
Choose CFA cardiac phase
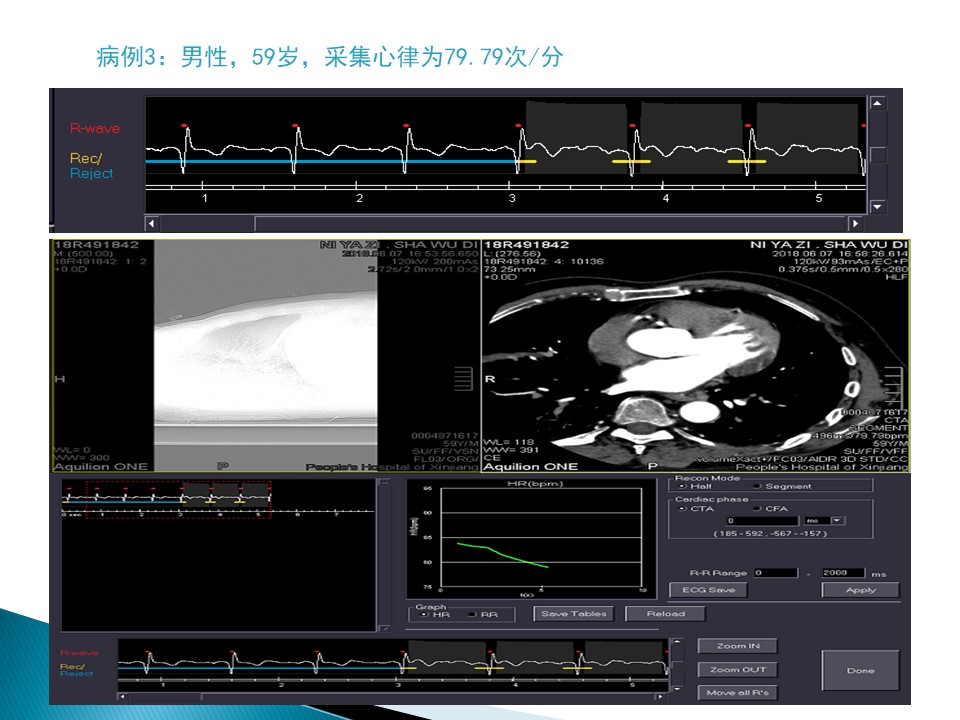pos(757,509)
